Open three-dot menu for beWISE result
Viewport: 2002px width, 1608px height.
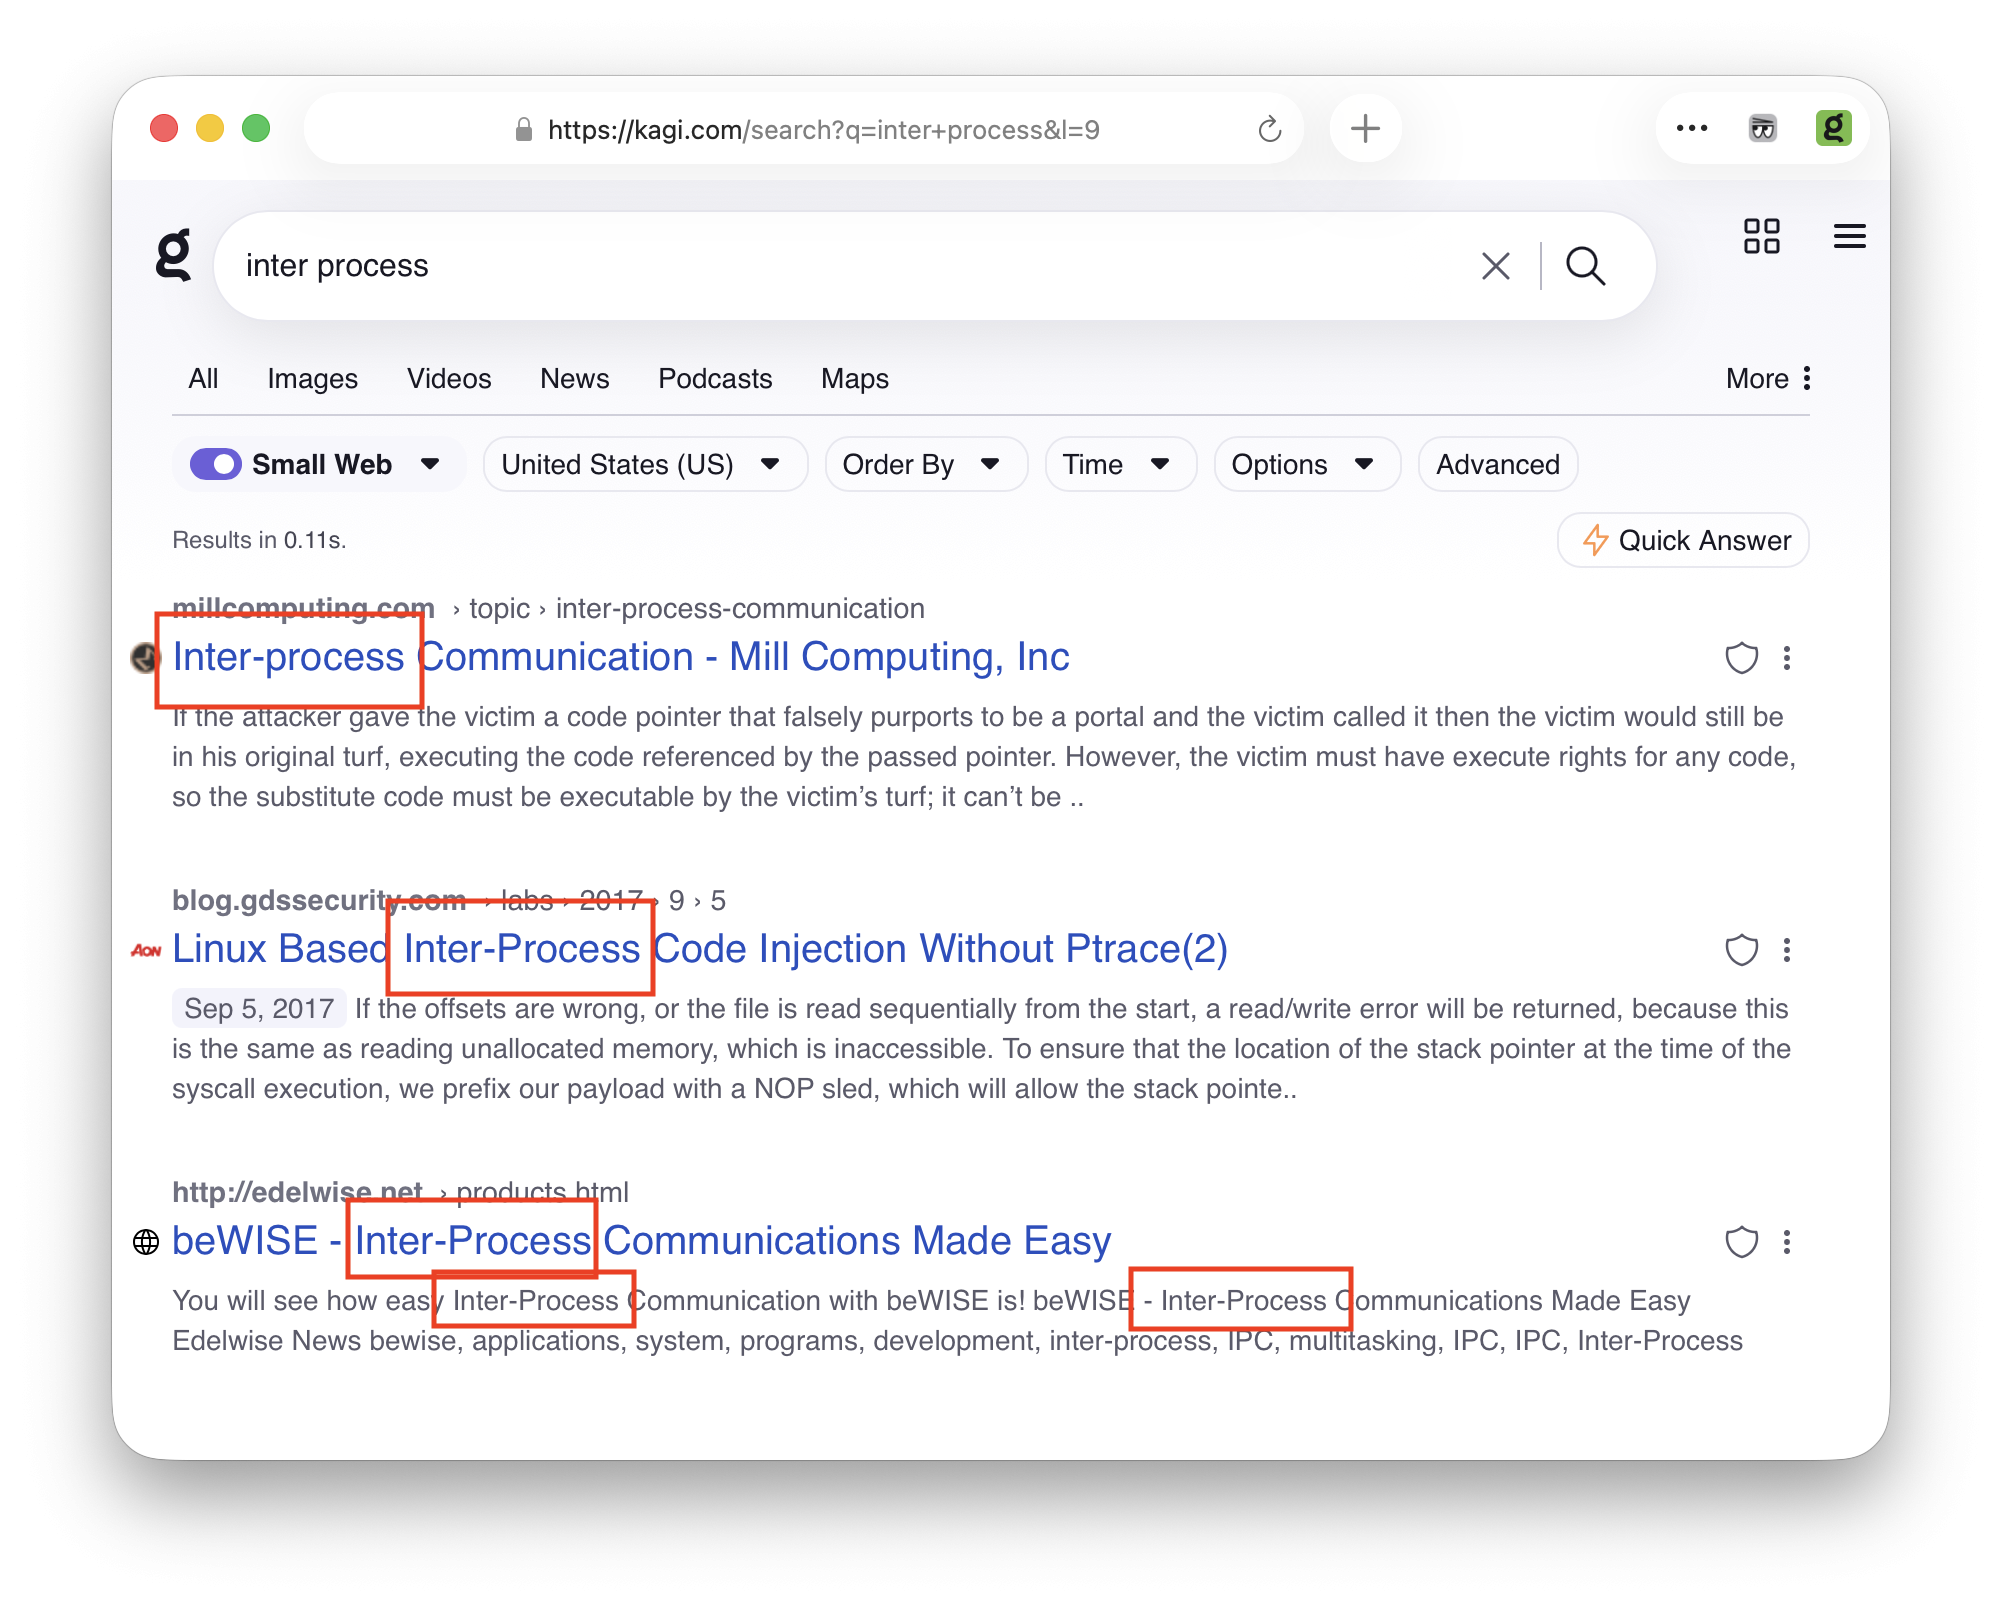(x=1787, y=1242)
